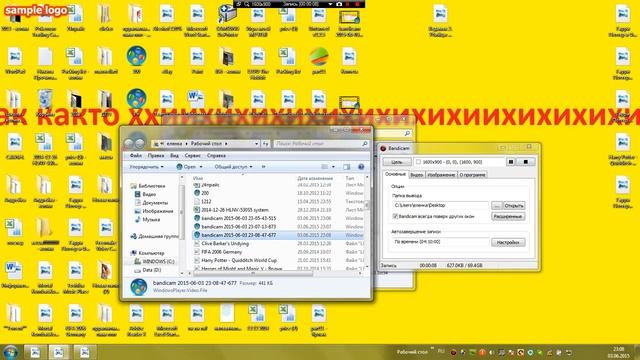Click Explorer's change view icon
The width and height of the screenshot is (640, 360).
pos(324,167)
